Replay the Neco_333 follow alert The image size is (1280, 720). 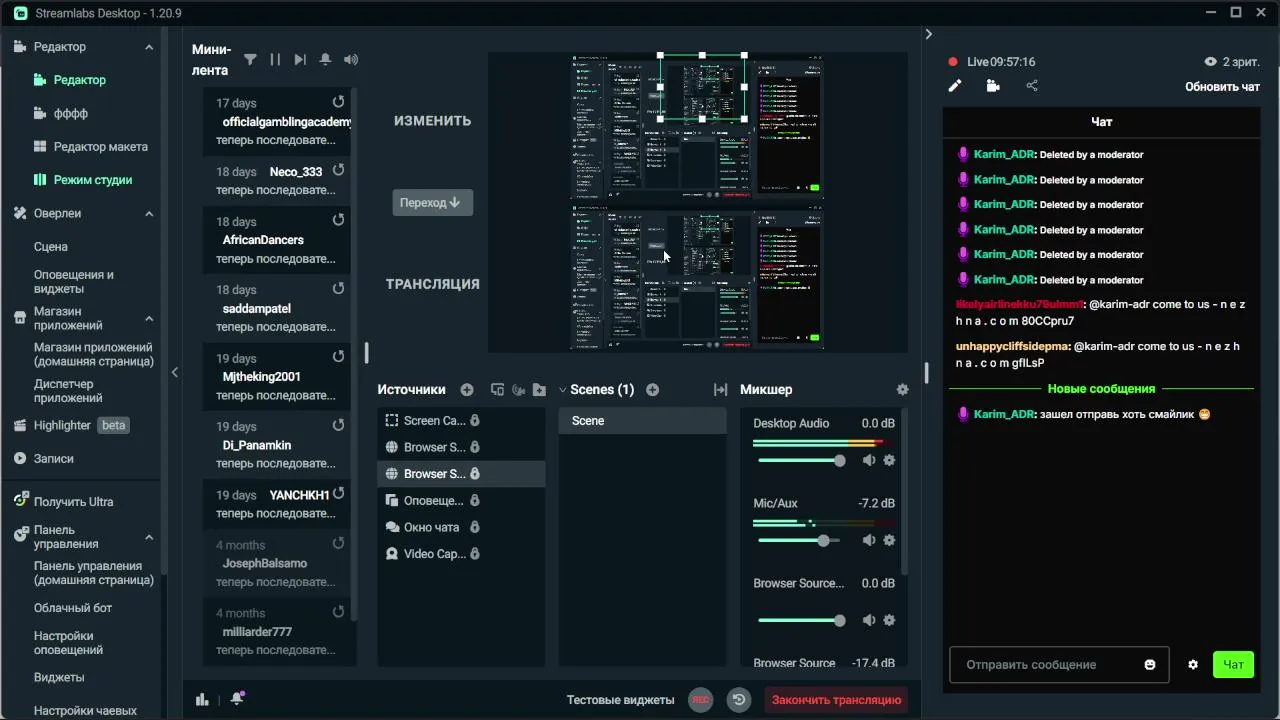point(338,171)
